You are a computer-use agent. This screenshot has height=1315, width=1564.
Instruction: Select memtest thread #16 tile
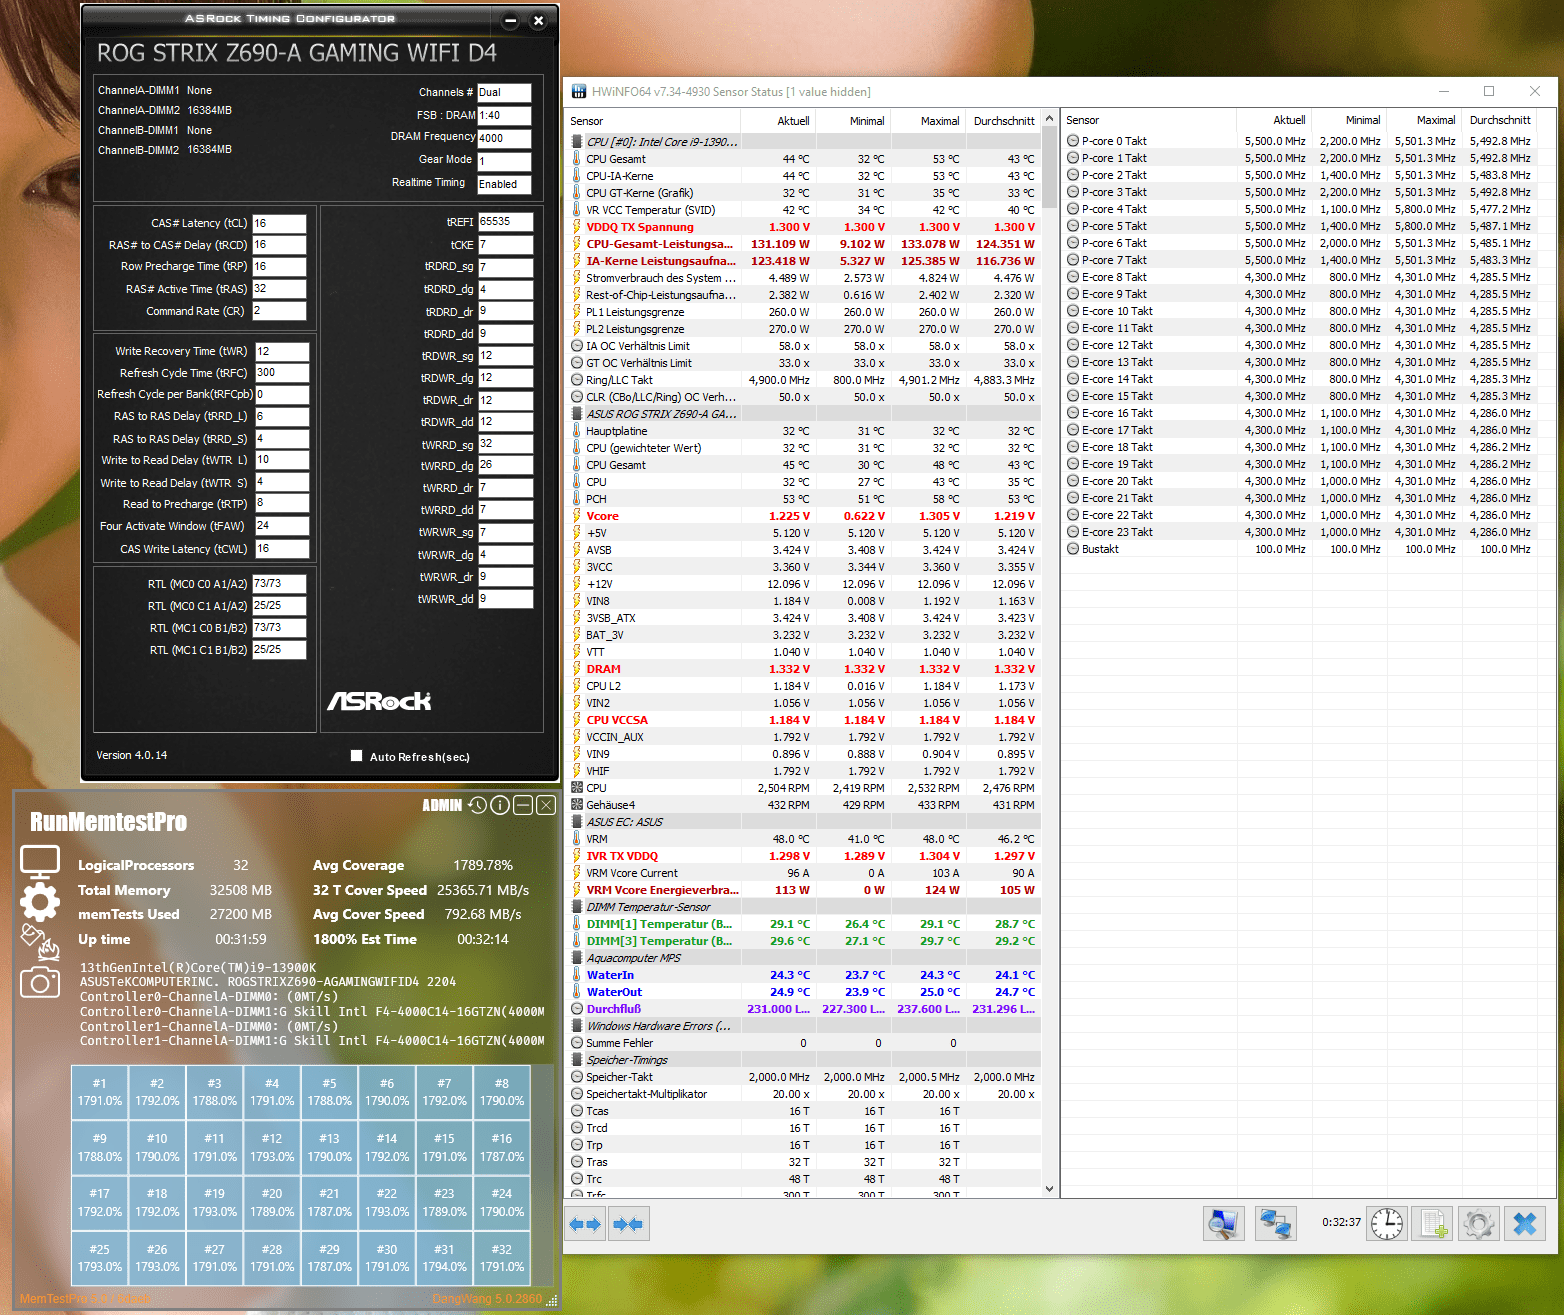[x=502, y=1147]
